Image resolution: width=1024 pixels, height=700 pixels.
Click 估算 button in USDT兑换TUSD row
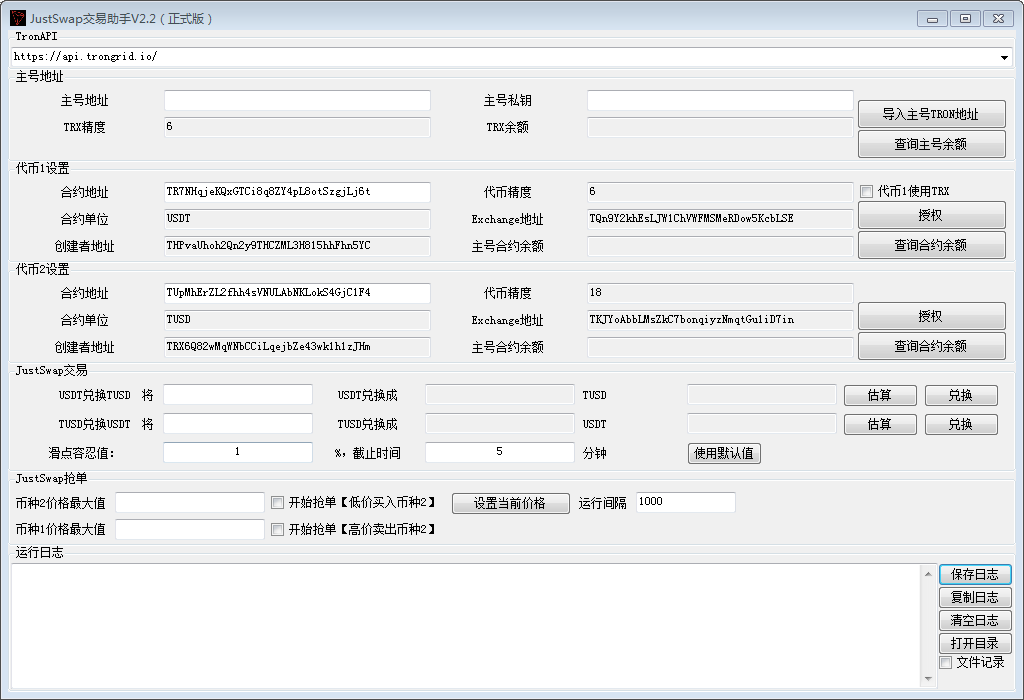(880, 396)
